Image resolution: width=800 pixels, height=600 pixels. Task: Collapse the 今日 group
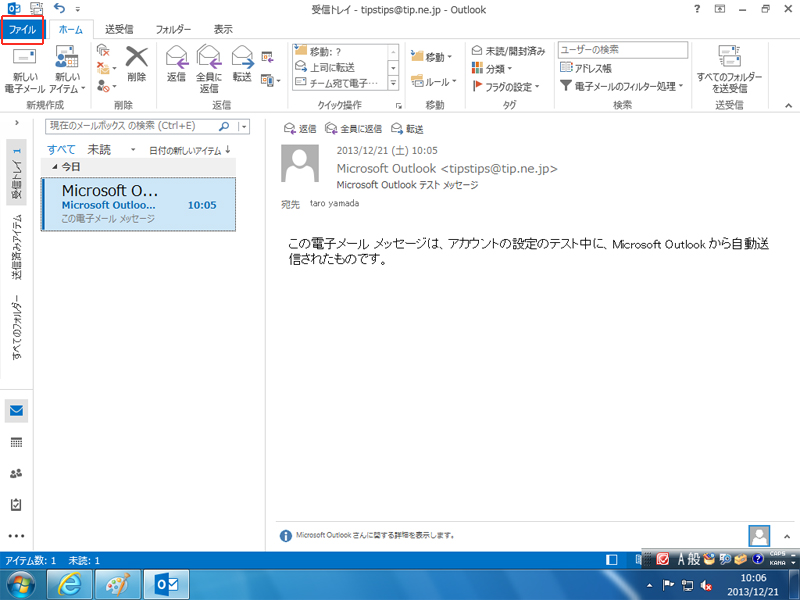(x=55, y=167)
